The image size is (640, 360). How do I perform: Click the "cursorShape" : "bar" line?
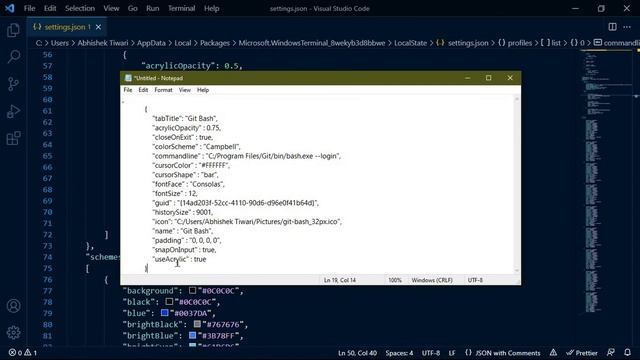[x=185, y=175]
